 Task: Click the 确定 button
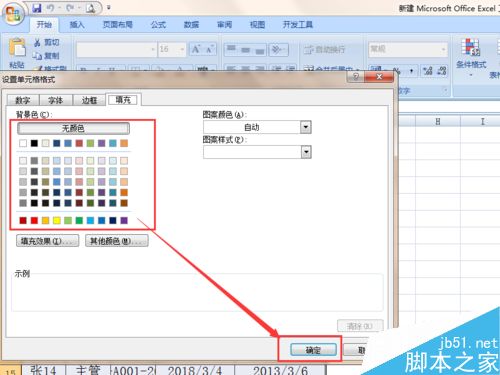313,350
